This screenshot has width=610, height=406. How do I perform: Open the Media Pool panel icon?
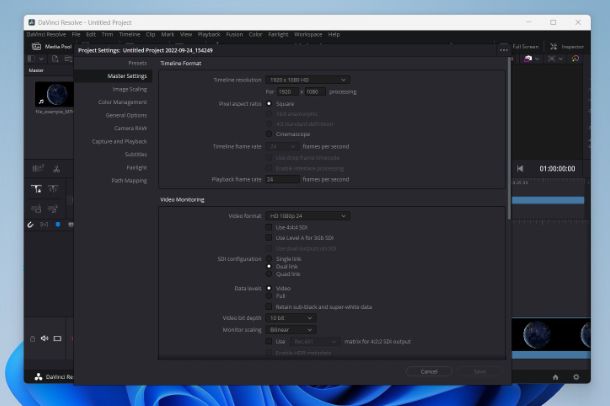point(36,46)
